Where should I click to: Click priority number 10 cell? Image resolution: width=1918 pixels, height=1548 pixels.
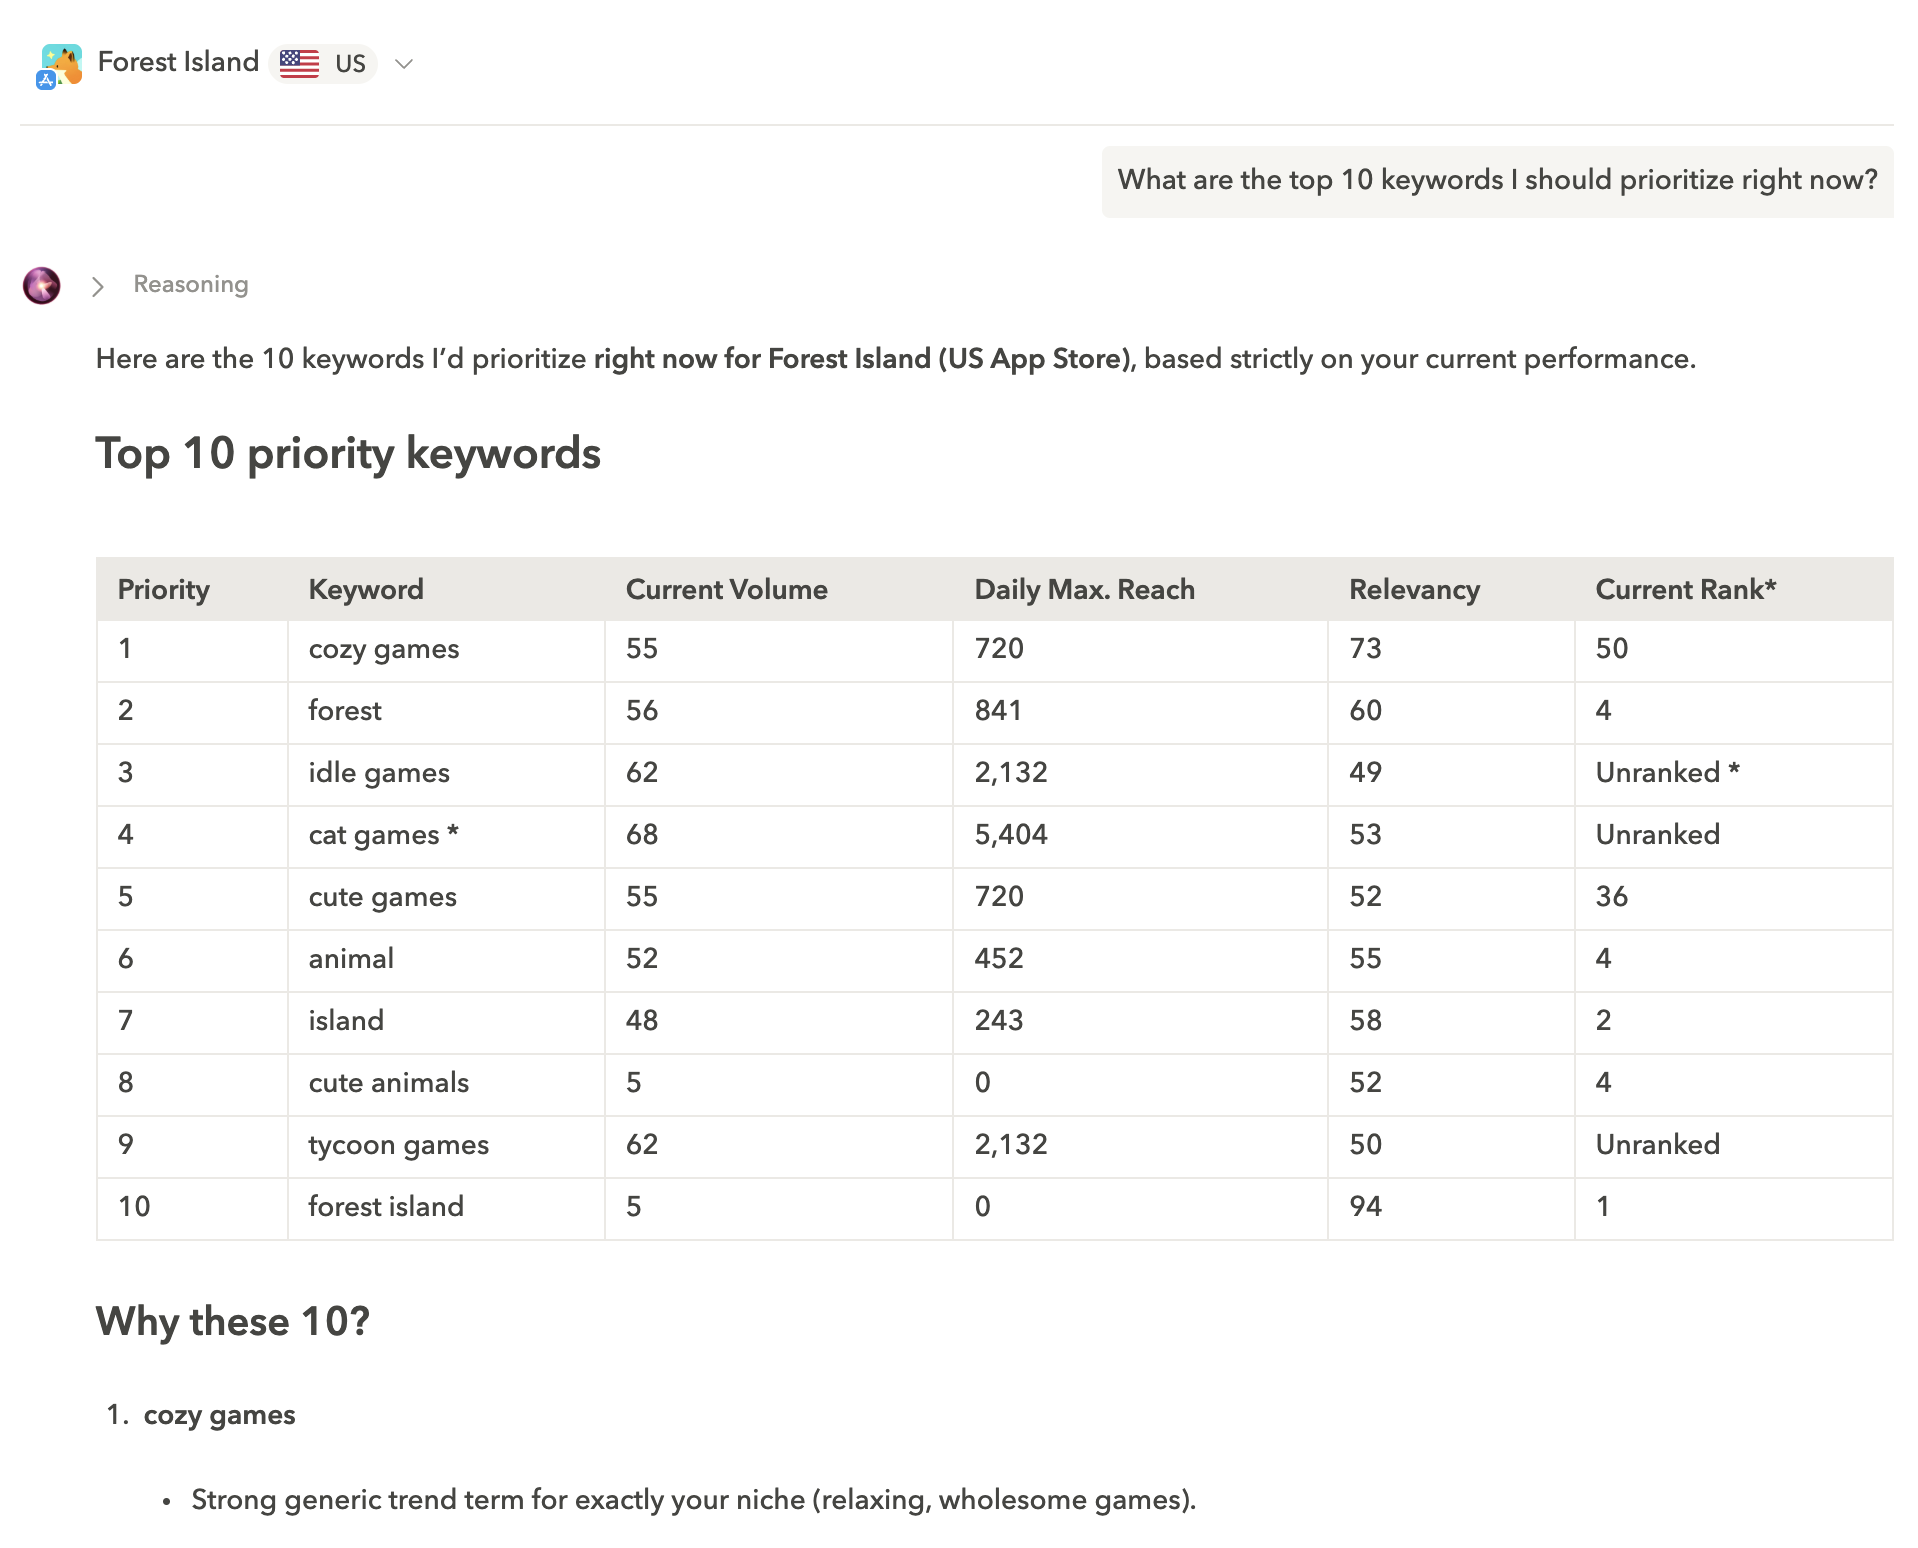coord(192,1208)
